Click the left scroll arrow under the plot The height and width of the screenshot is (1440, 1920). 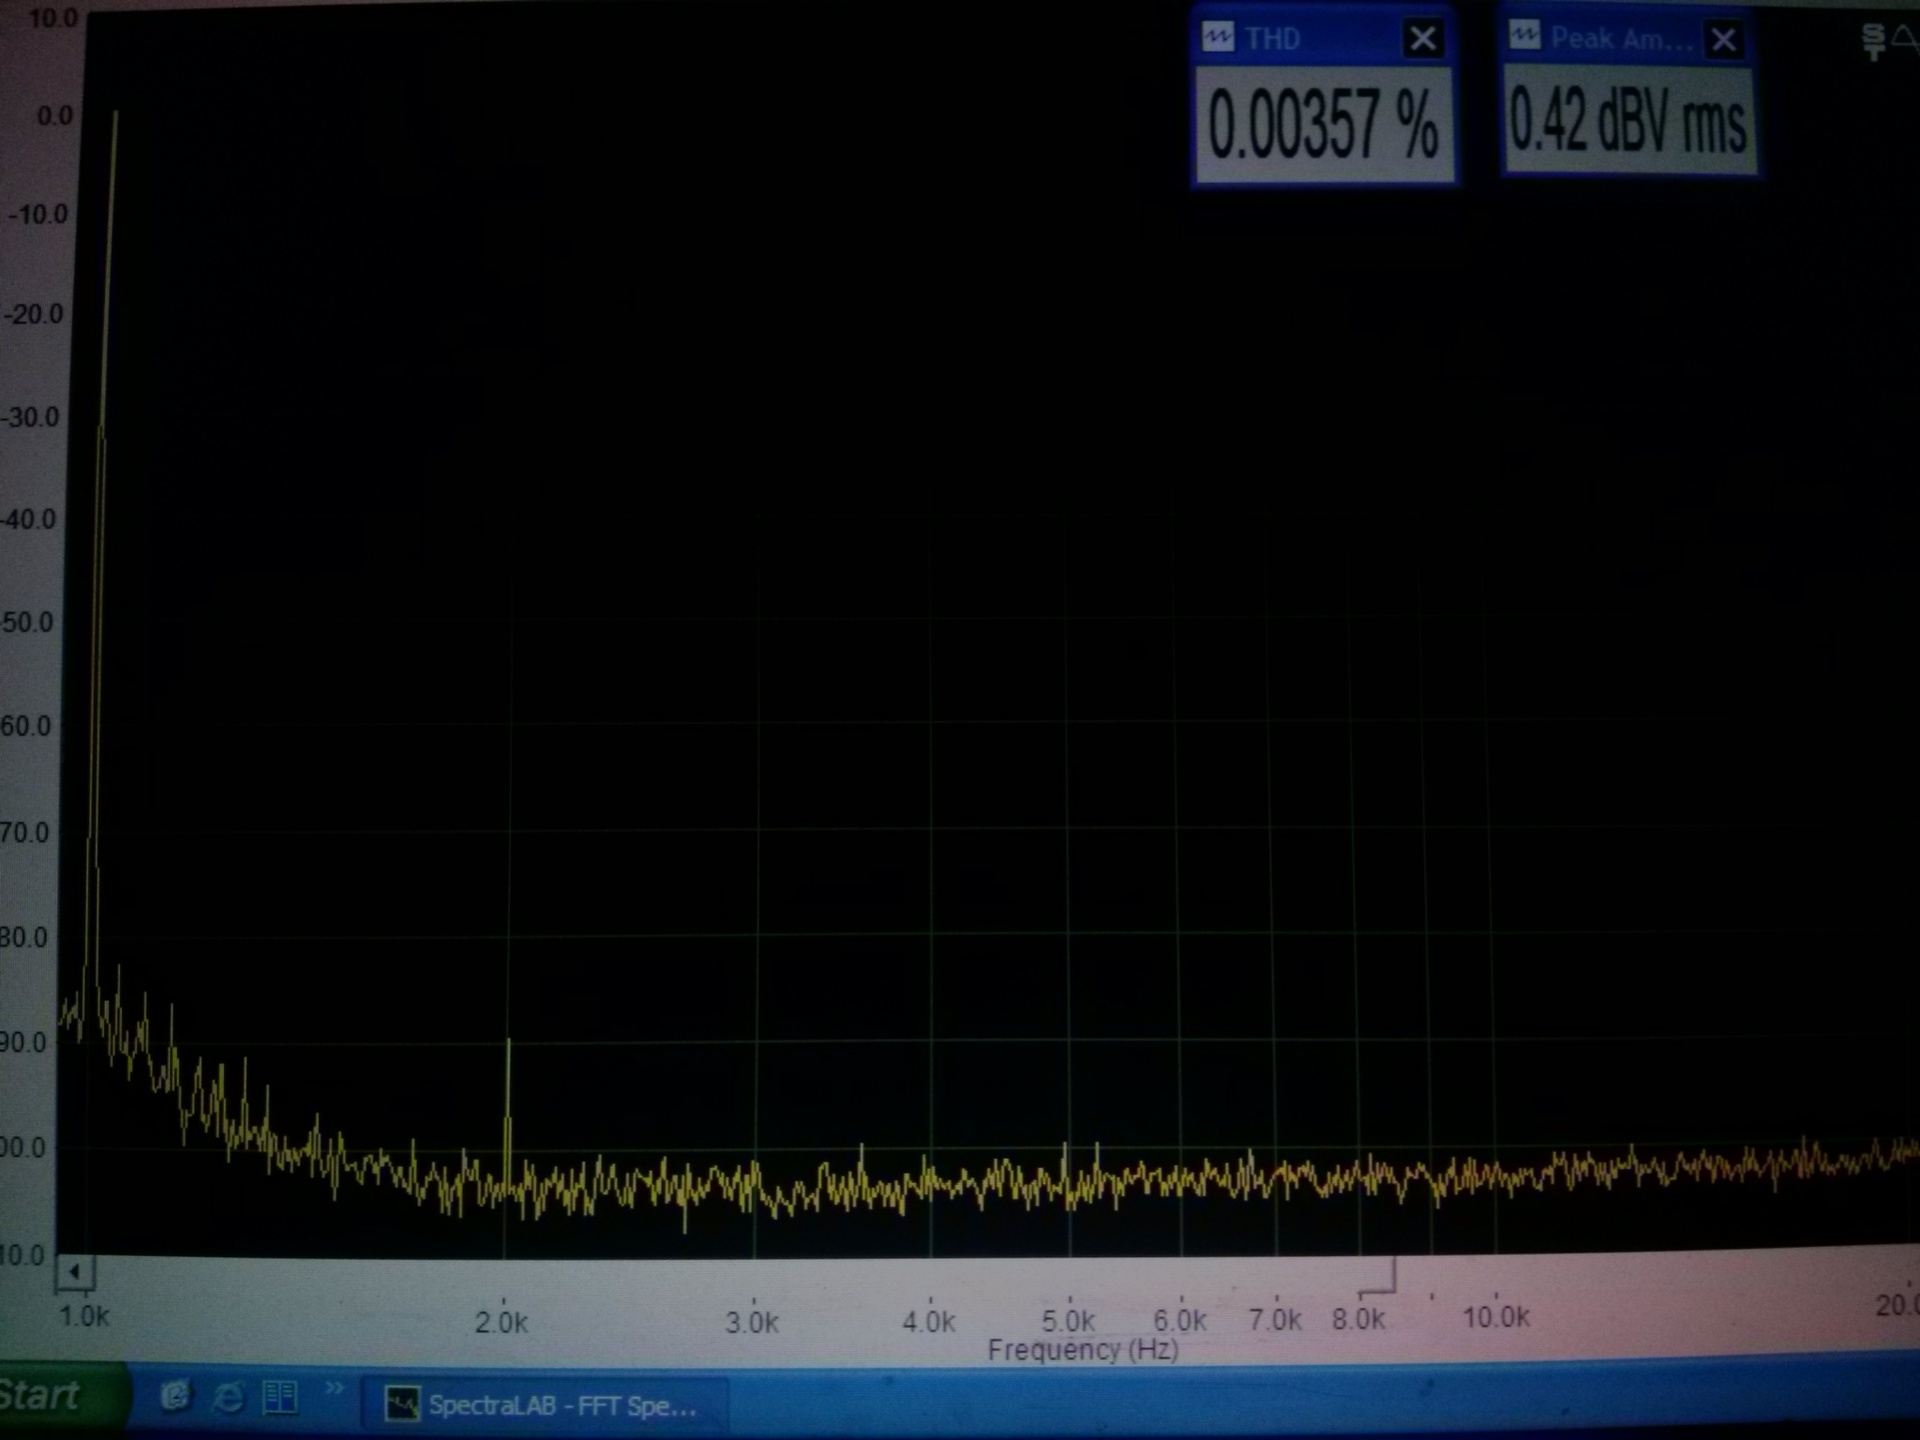coord(75,1272)
